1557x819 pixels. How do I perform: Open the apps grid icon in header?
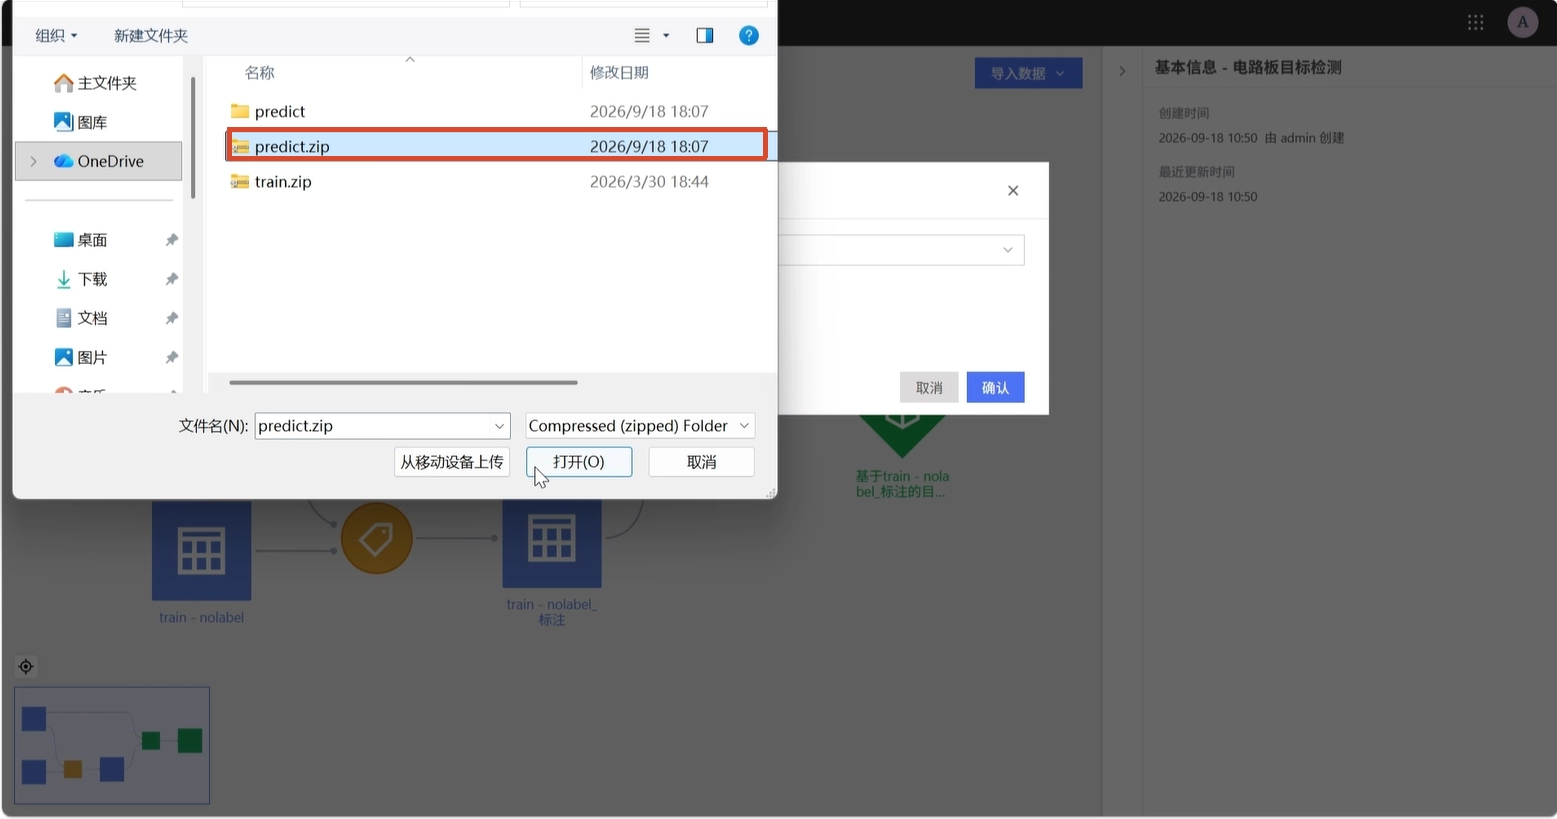tap(1475, 22)
